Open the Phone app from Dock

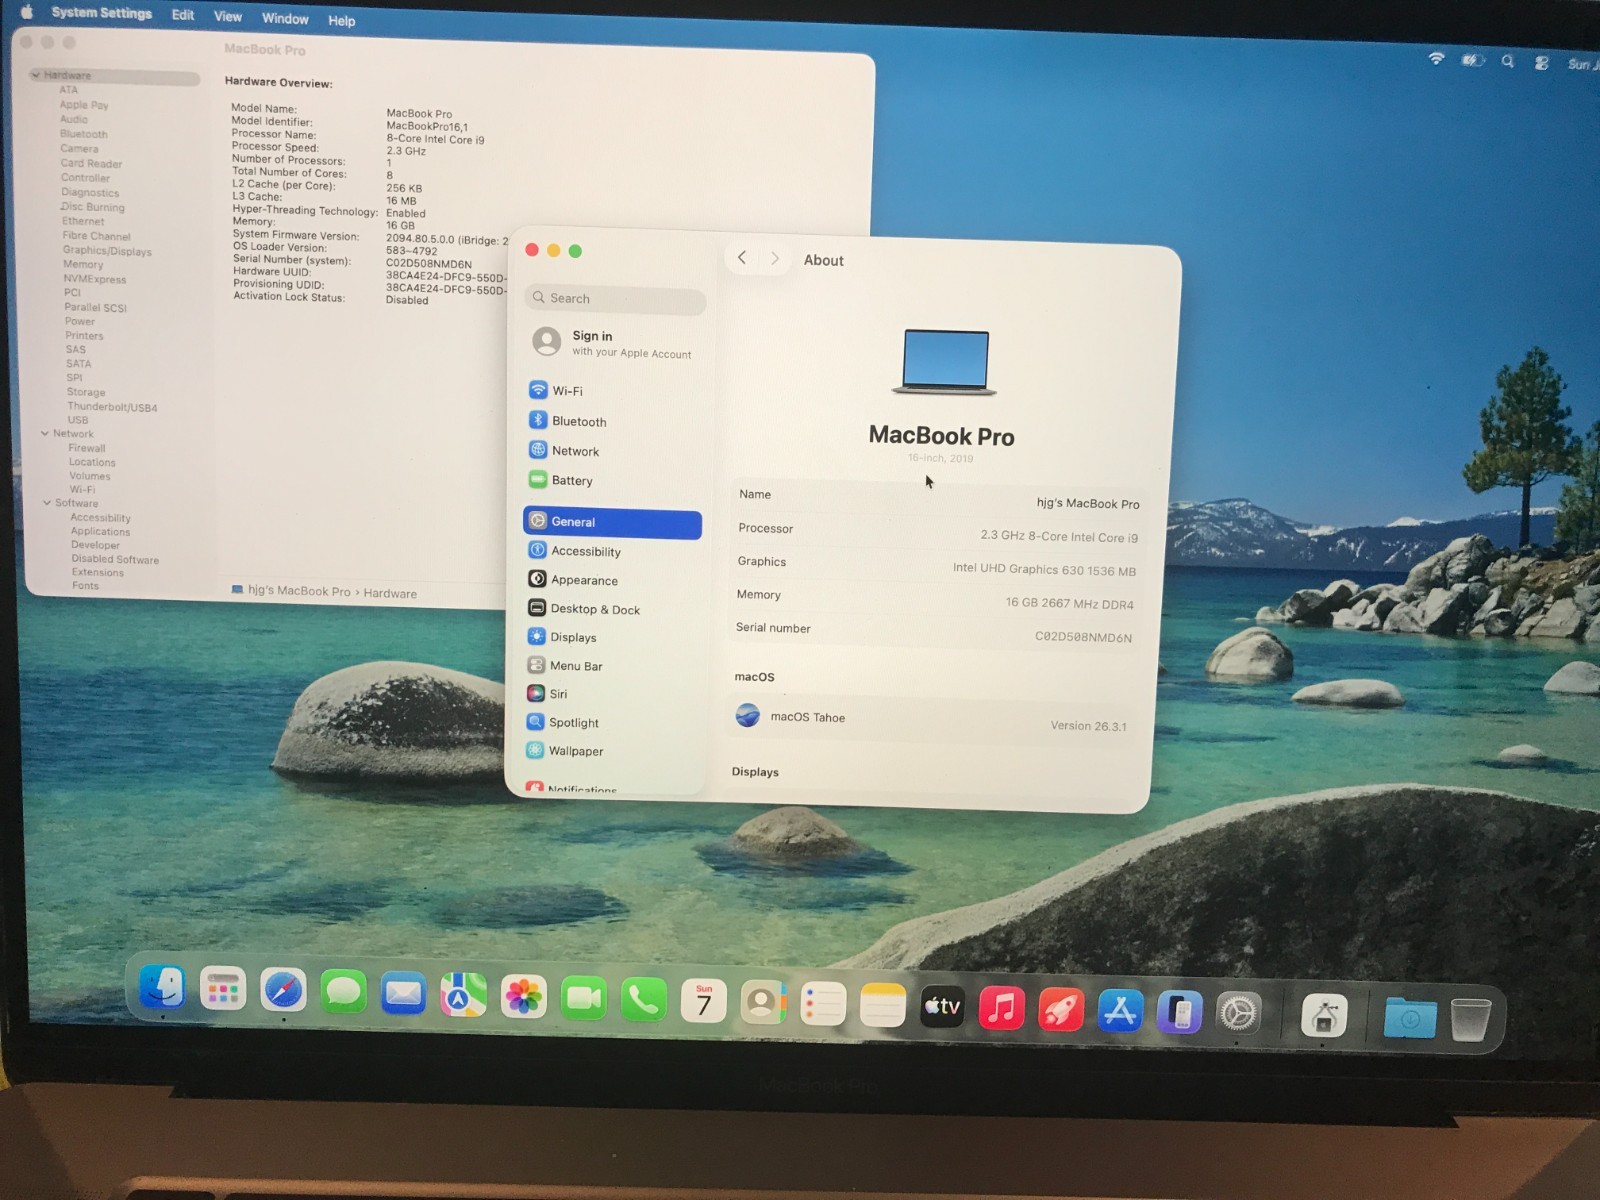pos(643,999)
